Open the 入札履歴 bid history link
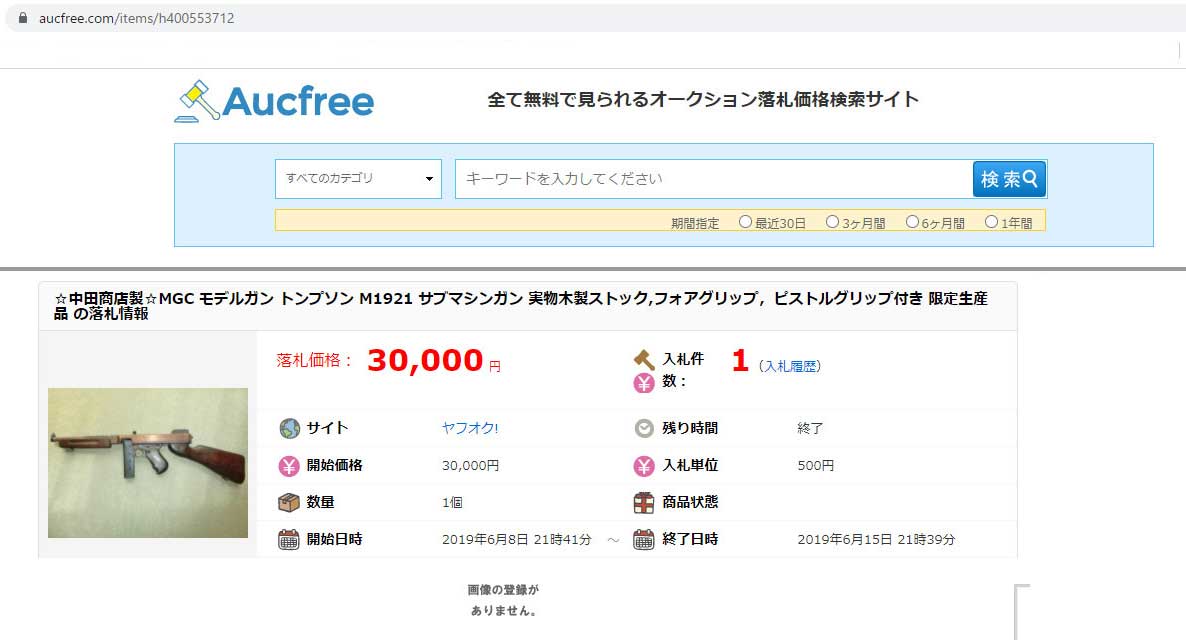Screen dimensions: 1186x640 pos(790,366)
